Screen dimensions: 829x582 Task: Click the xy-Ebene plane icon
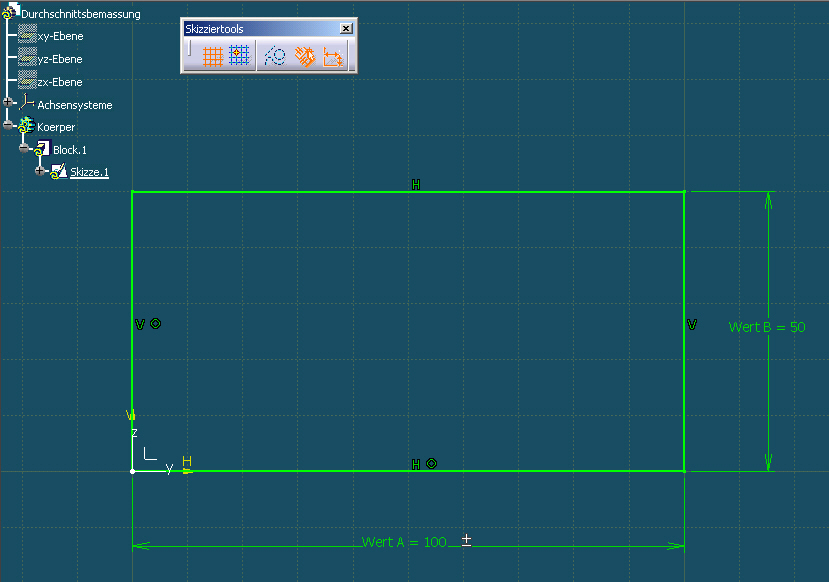point(27,34)
